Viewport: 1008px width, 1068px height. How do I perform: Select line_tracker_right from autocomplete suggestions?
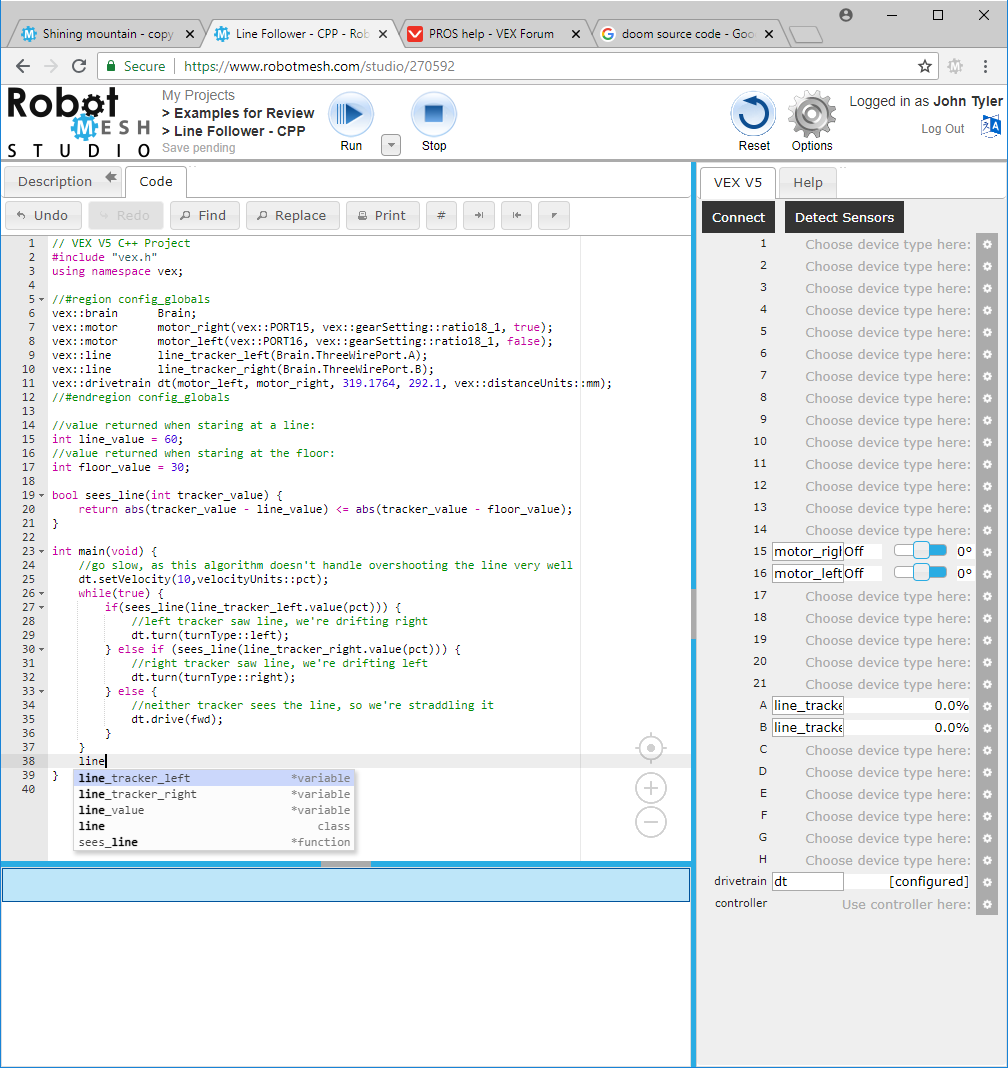[x=138, y=794]
